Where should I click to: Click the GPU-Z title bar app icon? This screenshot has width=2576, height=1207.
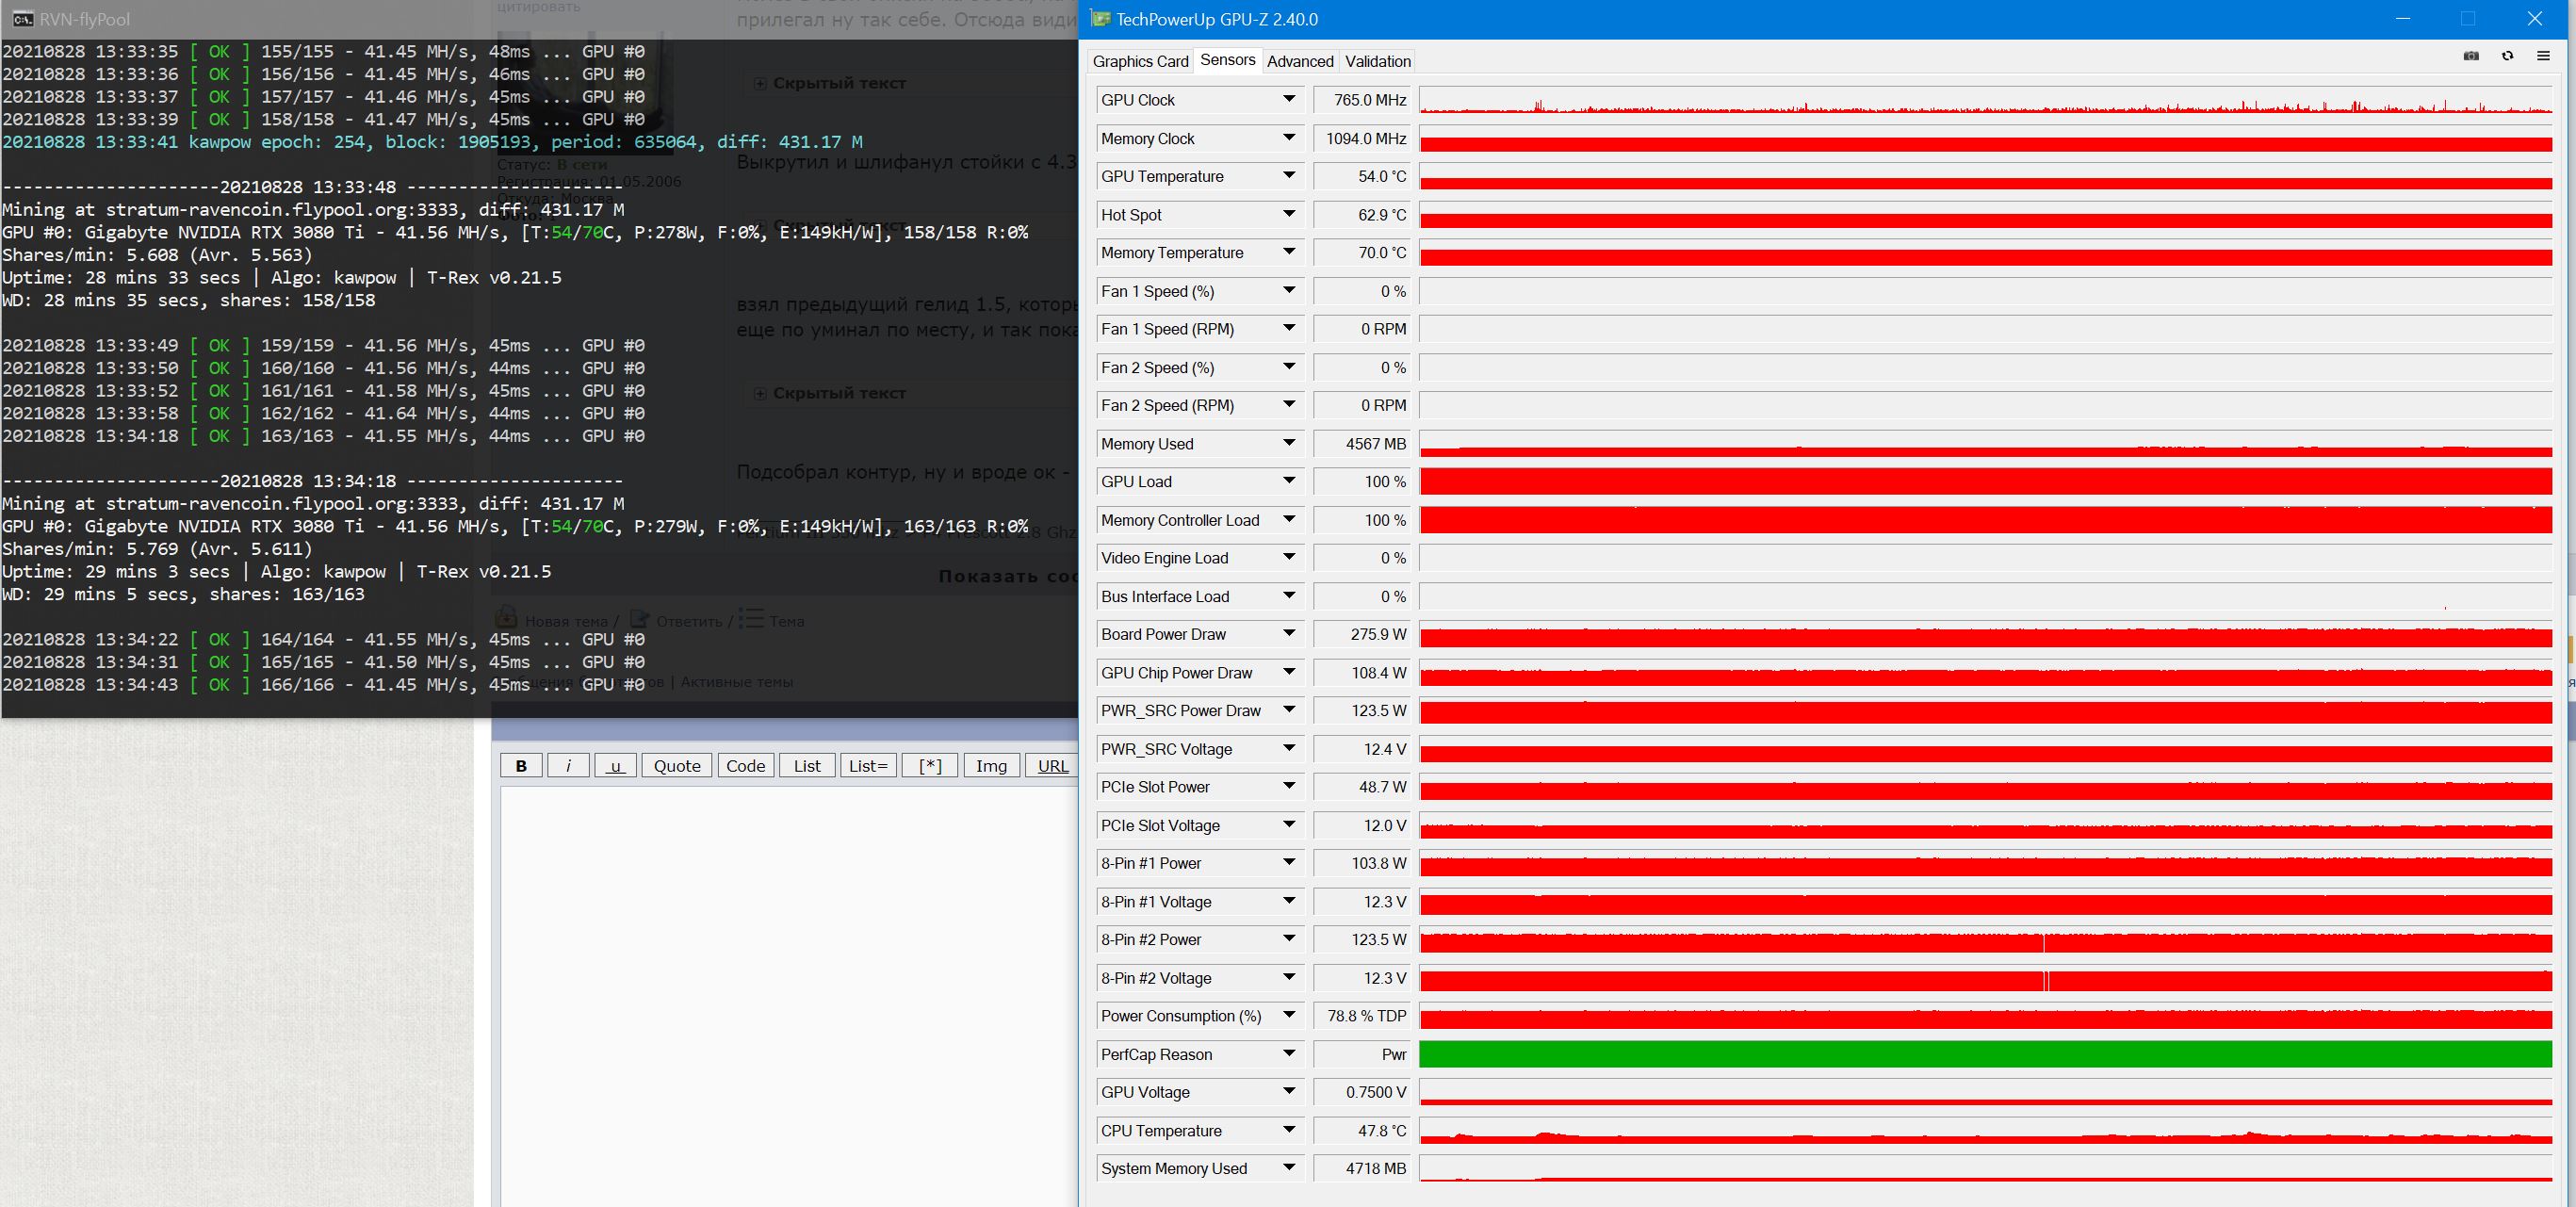tap(1100, 19)
